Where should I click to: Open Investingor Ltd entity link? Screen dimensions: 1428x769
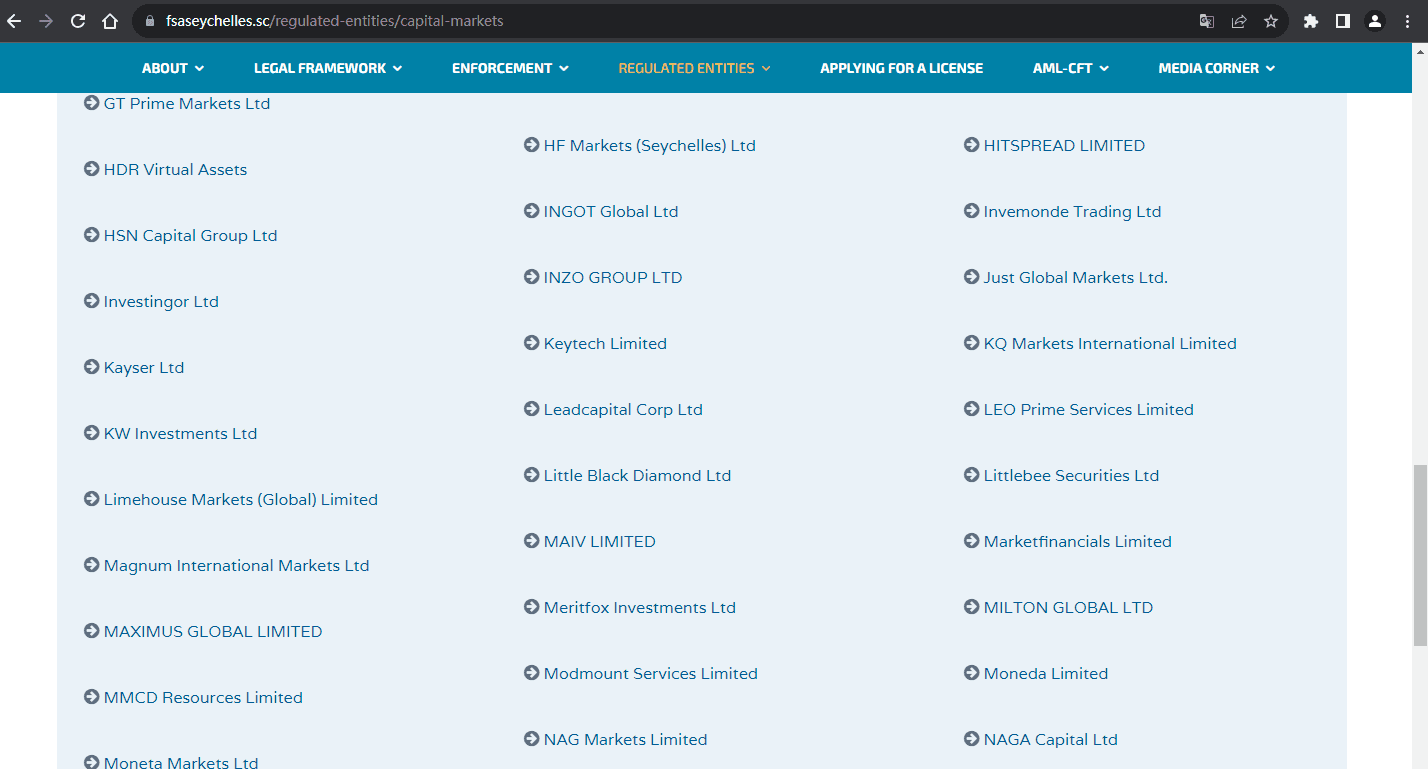tap(161, 301)
